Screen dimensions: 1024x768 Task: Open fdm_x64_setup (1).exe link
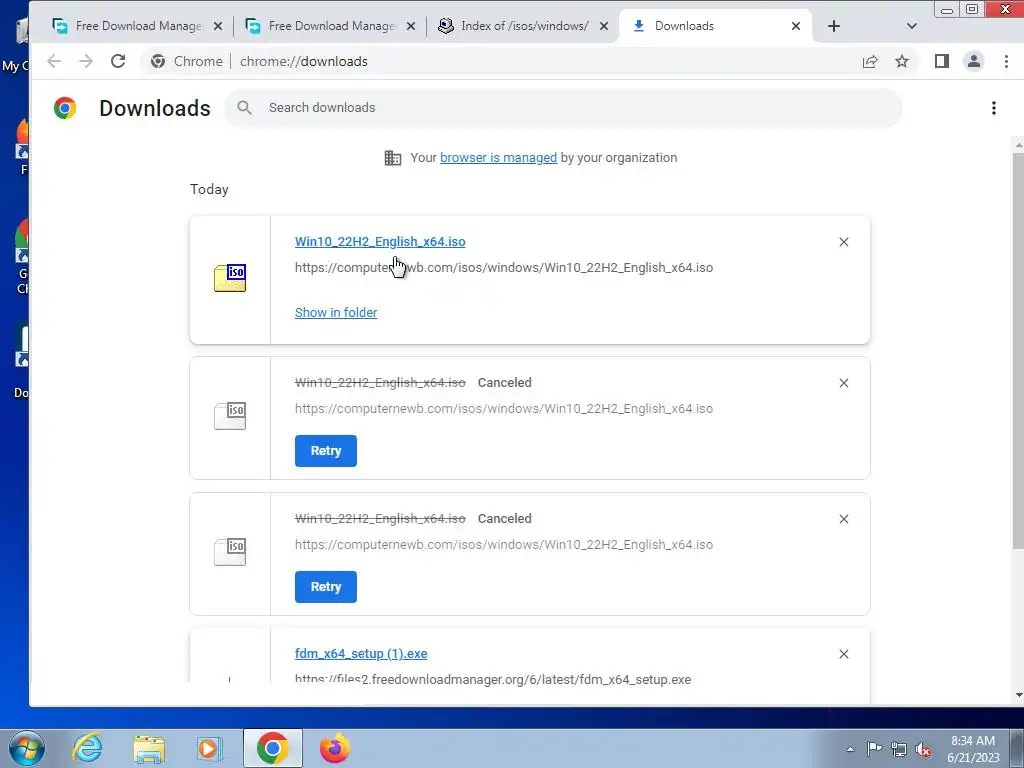coord(361,654)
